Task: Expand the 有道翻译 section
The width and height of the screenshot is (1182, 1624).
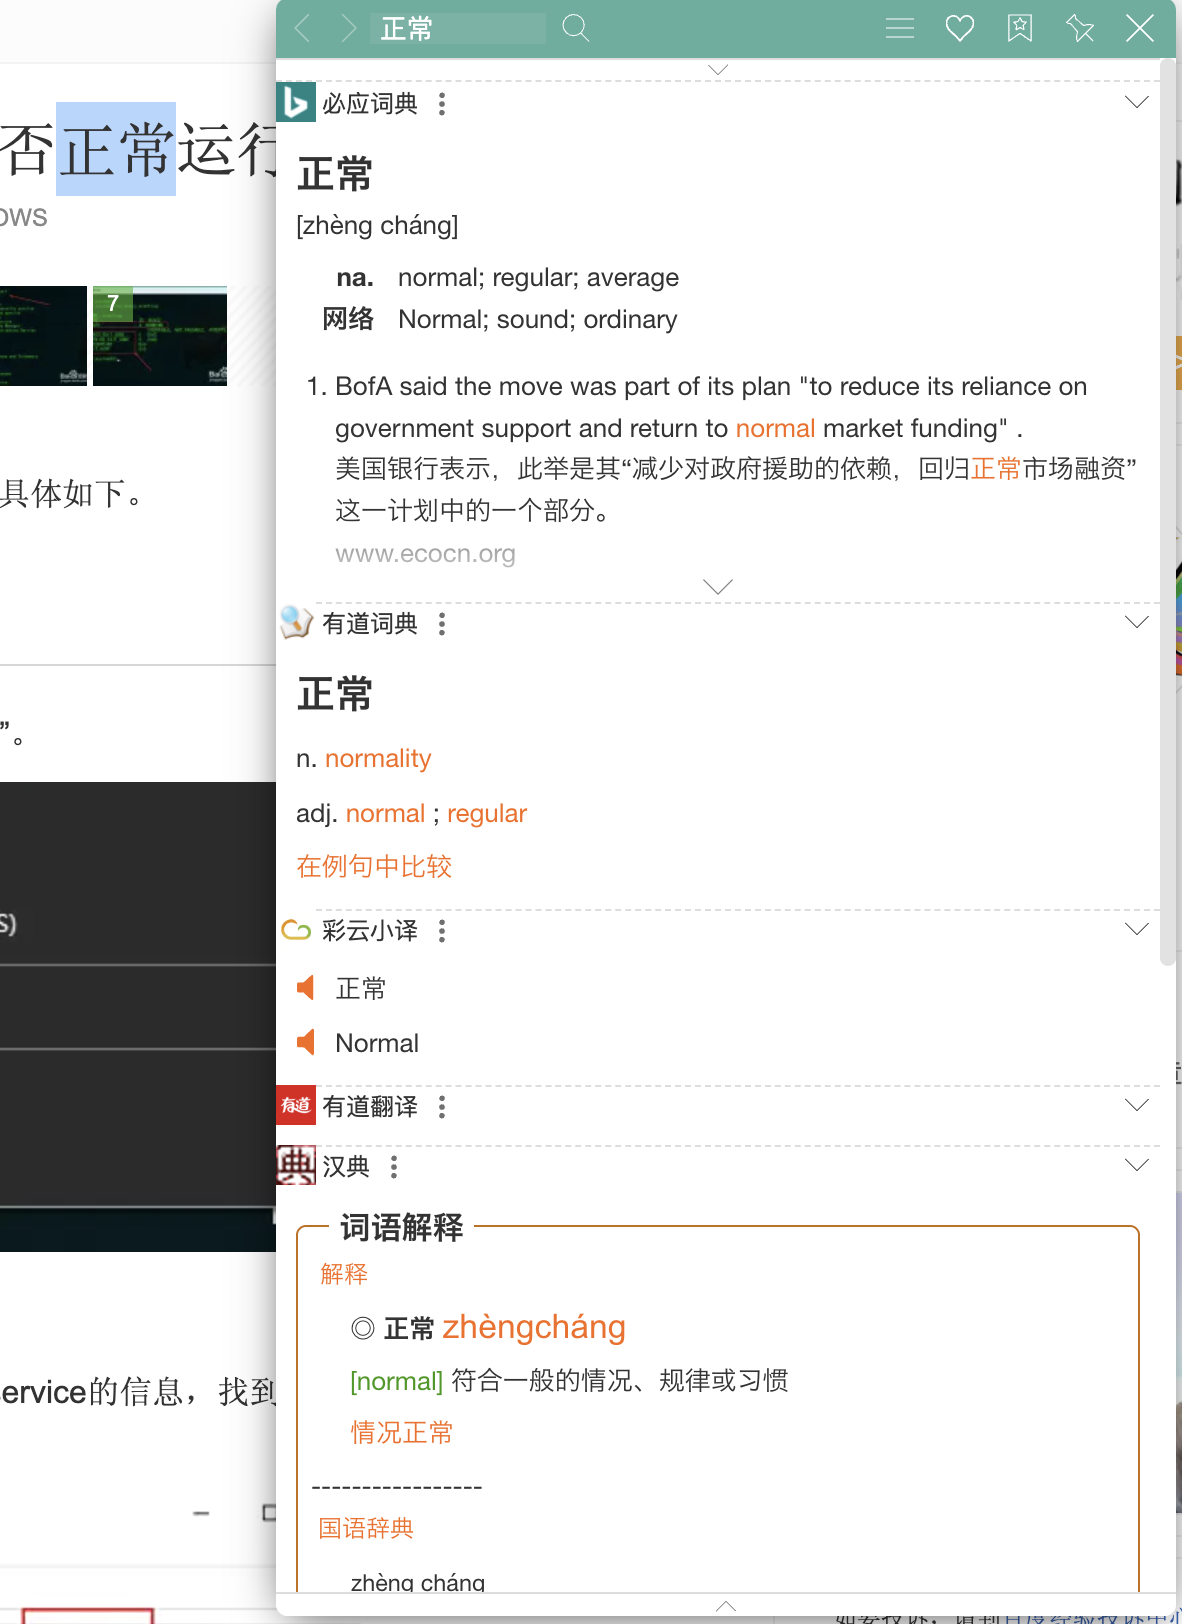Action: pyautogui.click(x=1136, y=1105)
